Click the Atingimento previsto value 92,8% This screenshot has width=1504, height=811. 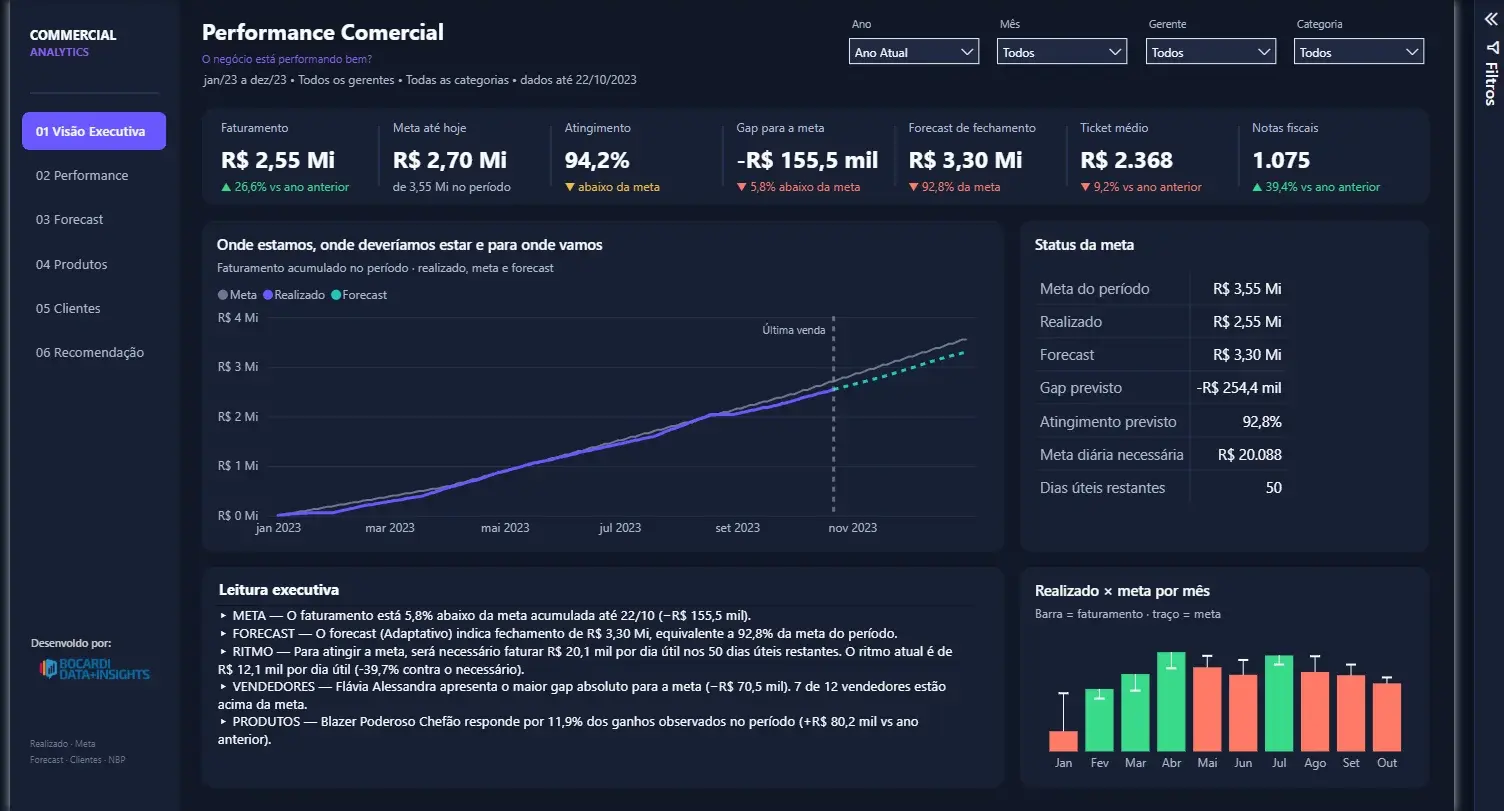pyautogui.click(x=1262, y=421)
